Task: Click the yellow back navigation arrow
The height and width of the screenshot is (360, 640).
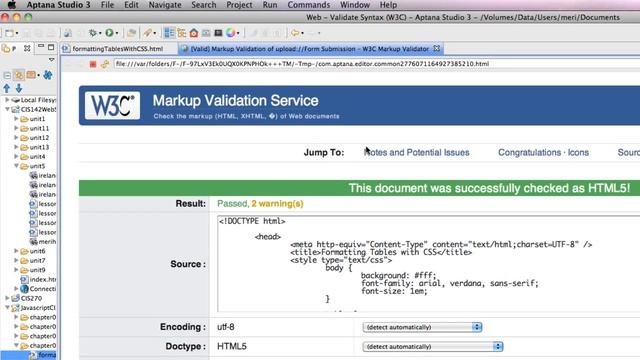Action: tap(295, 33)
